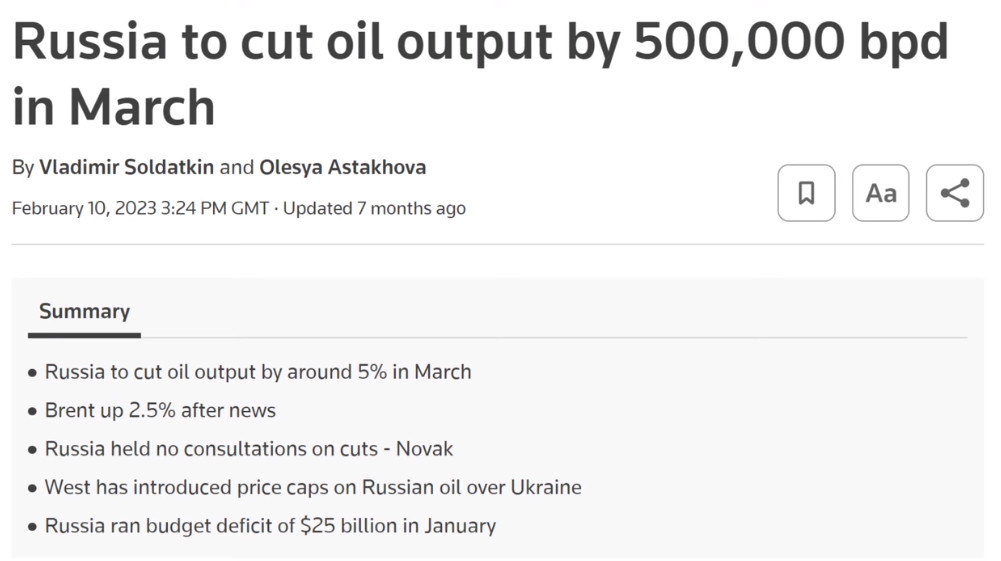The image size is (1001, 561).
Task: Click the February 10, 2023 publish timestamp
Action: coord(140,209)
